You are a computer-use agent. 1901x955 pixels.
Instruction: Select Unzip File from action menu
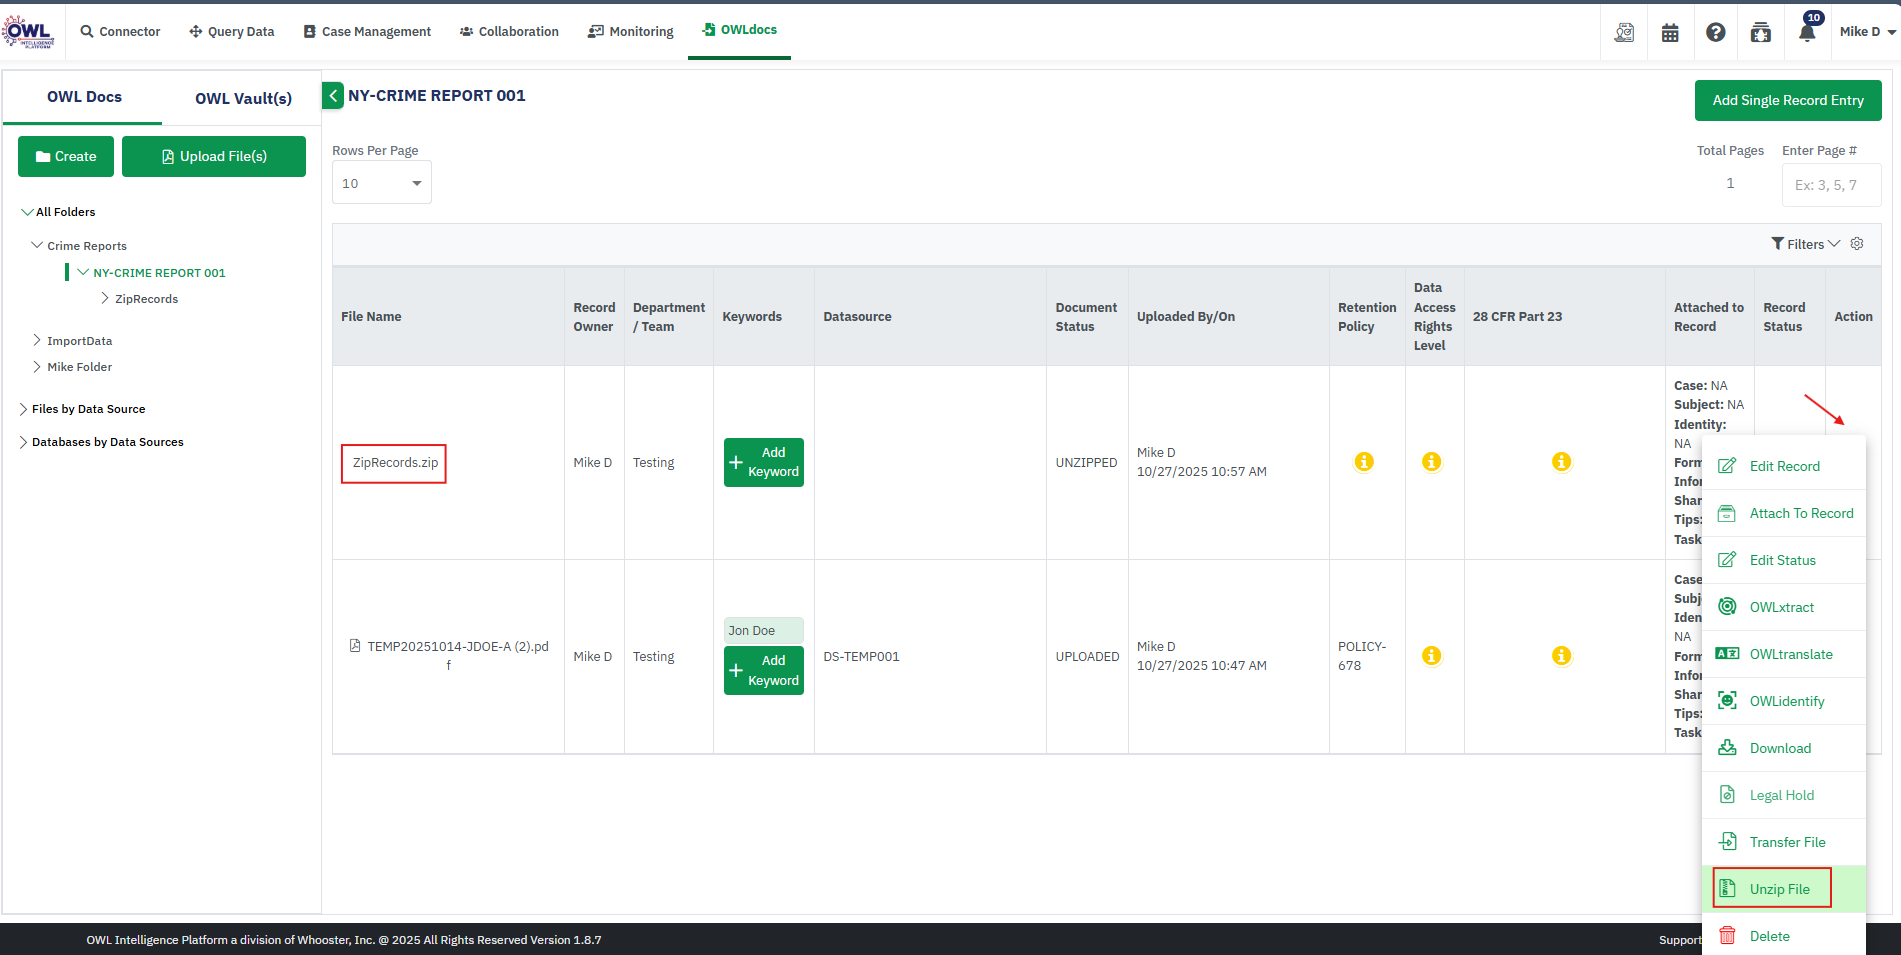click(x=1779, y=889)
